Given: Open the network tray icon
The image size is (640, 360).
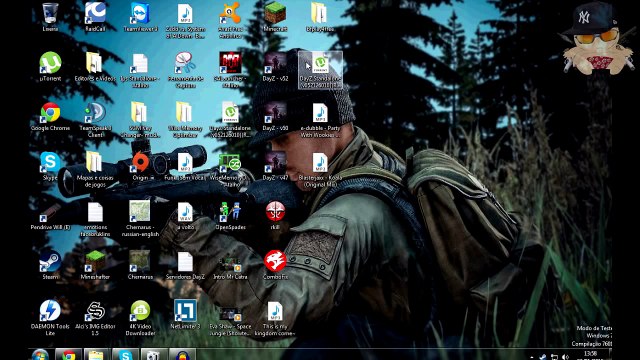Looking at the screenshot, I should (x=554, y=357).
